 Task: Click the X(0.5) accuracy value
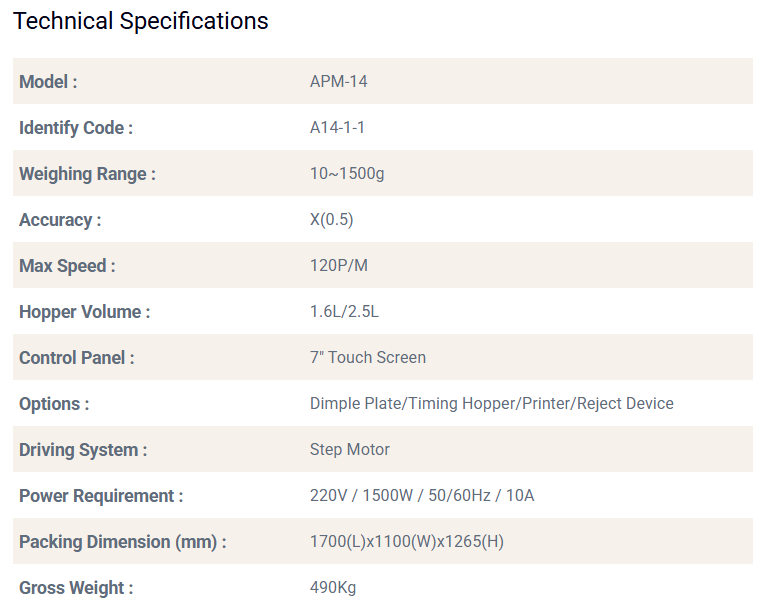coord(332,220)
